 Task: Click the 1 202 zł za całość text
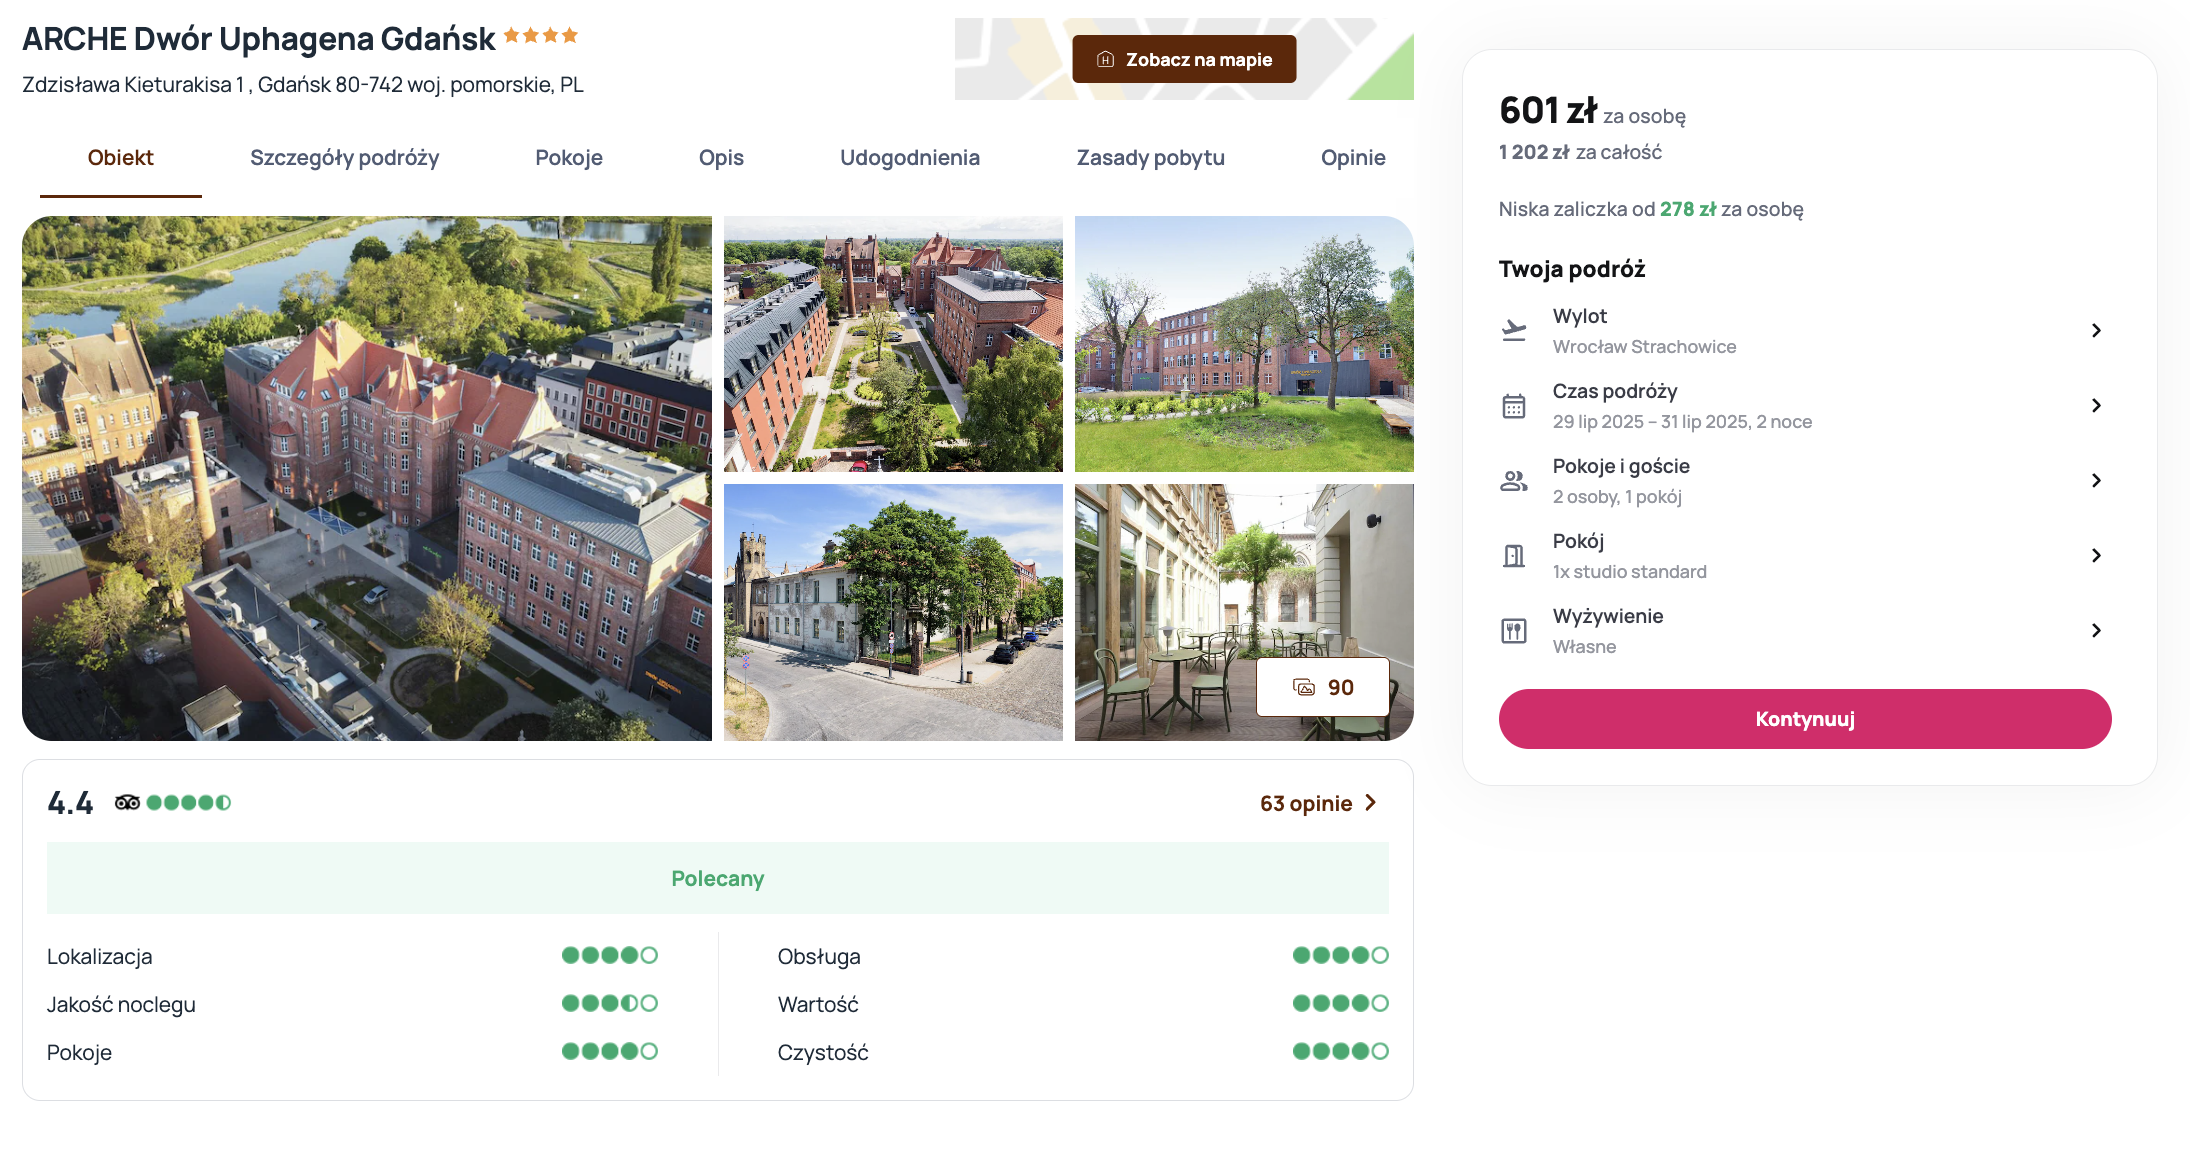click(1580, 152)
